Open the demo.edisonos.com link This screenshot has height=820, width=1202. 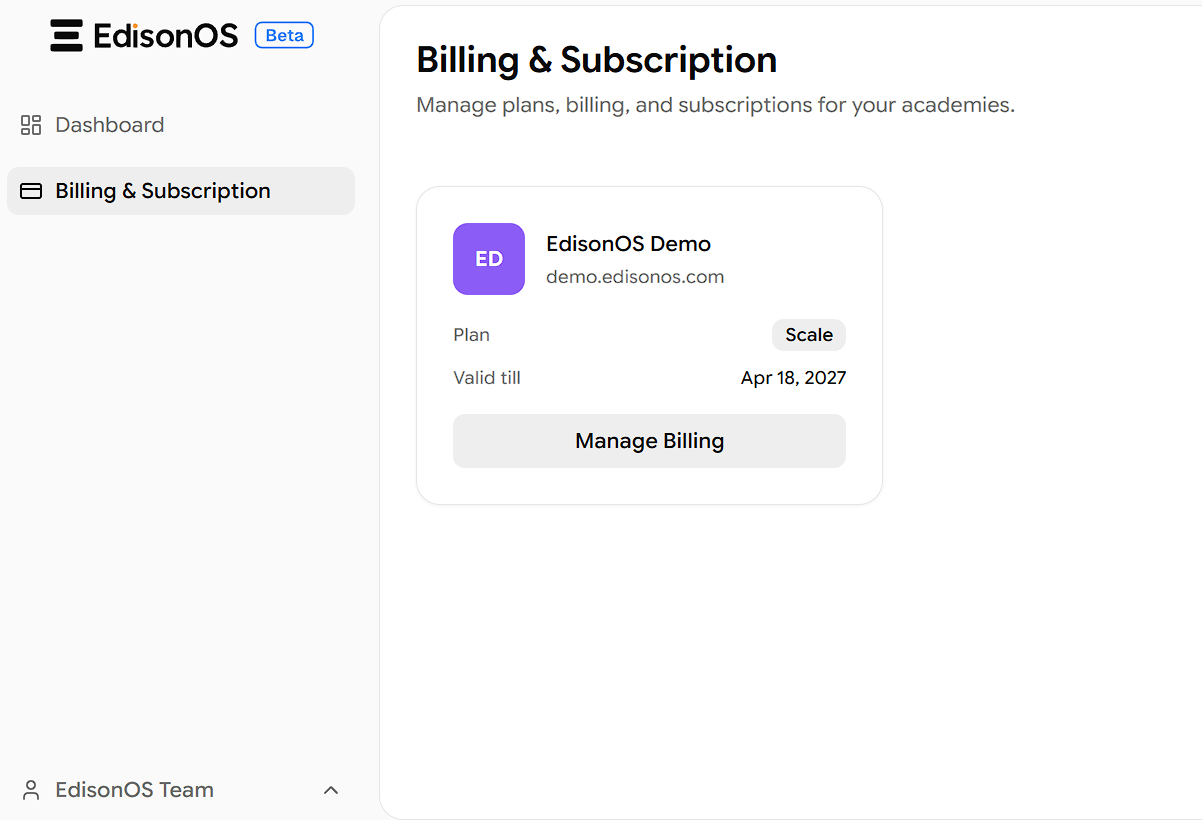[635, 277]
